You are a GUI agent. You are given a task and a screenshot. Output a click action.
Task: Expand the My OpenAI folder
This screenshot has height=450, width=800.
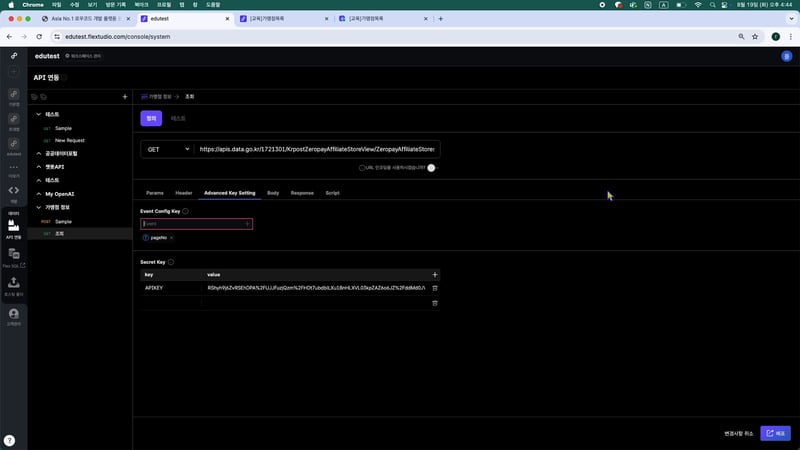pyautogui.click(x=38, y=193)
